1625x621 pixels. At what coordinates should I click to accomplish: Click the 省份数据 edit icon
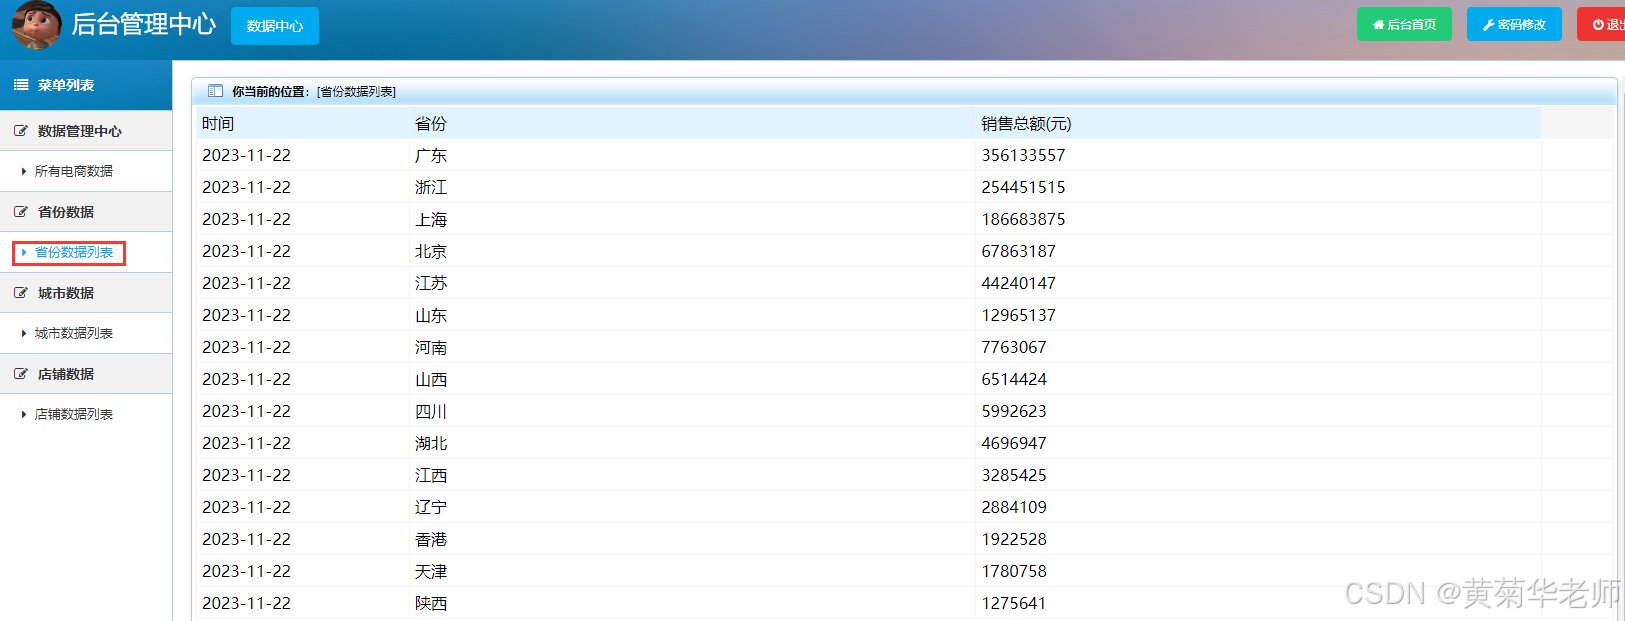tap(21, 212)
